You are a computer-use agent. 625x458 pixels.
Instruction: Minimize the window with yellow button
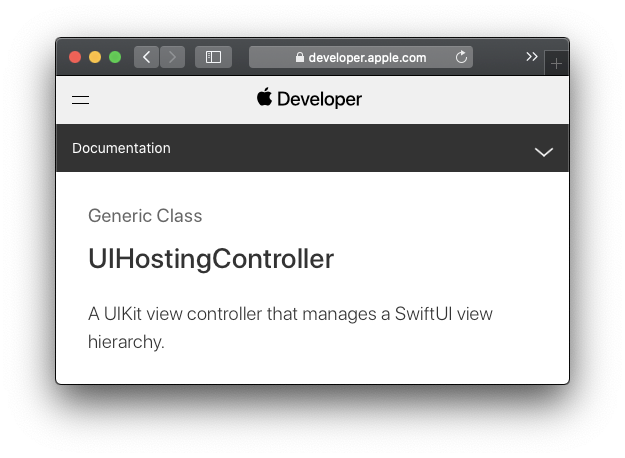click(x=95, y=57)
